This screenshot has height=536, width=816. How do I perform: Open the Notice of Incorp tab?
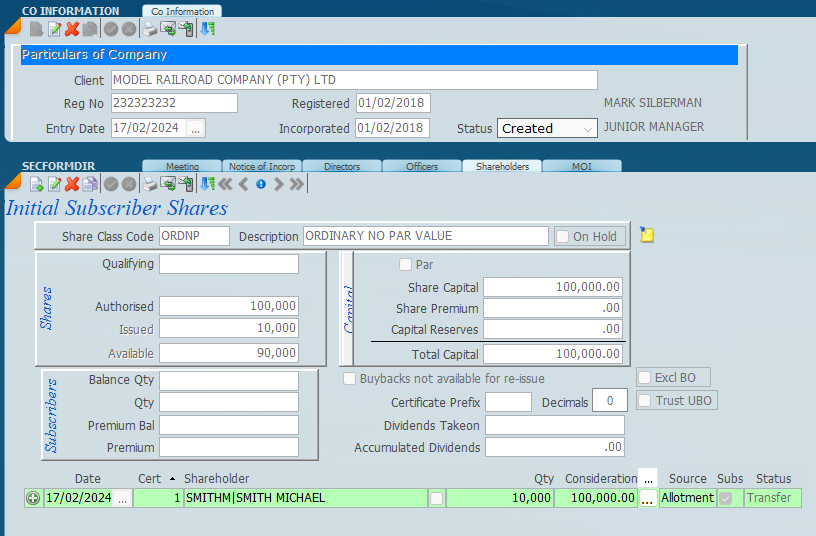(261, 166)
